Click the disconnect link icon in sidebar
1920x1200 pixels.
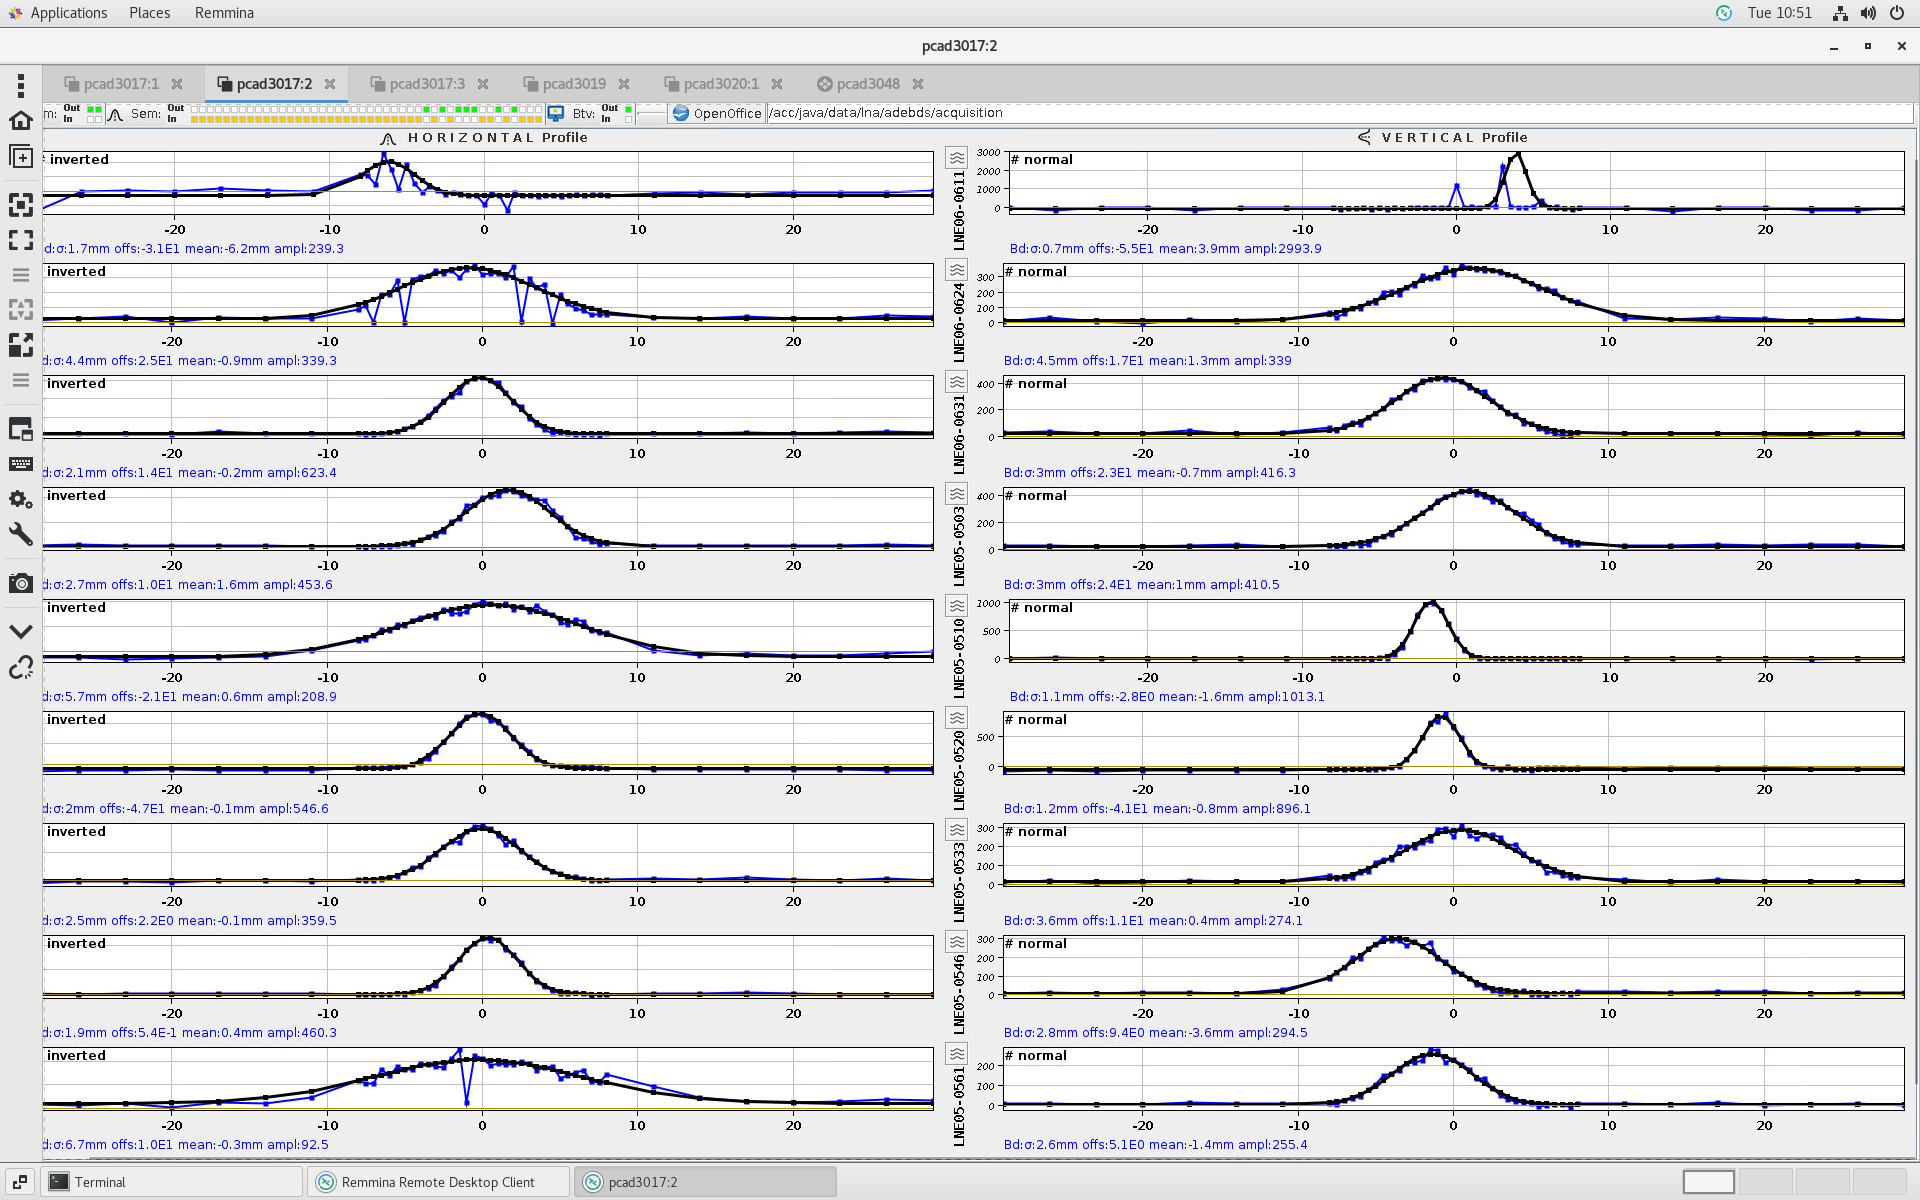click(20, 667)
